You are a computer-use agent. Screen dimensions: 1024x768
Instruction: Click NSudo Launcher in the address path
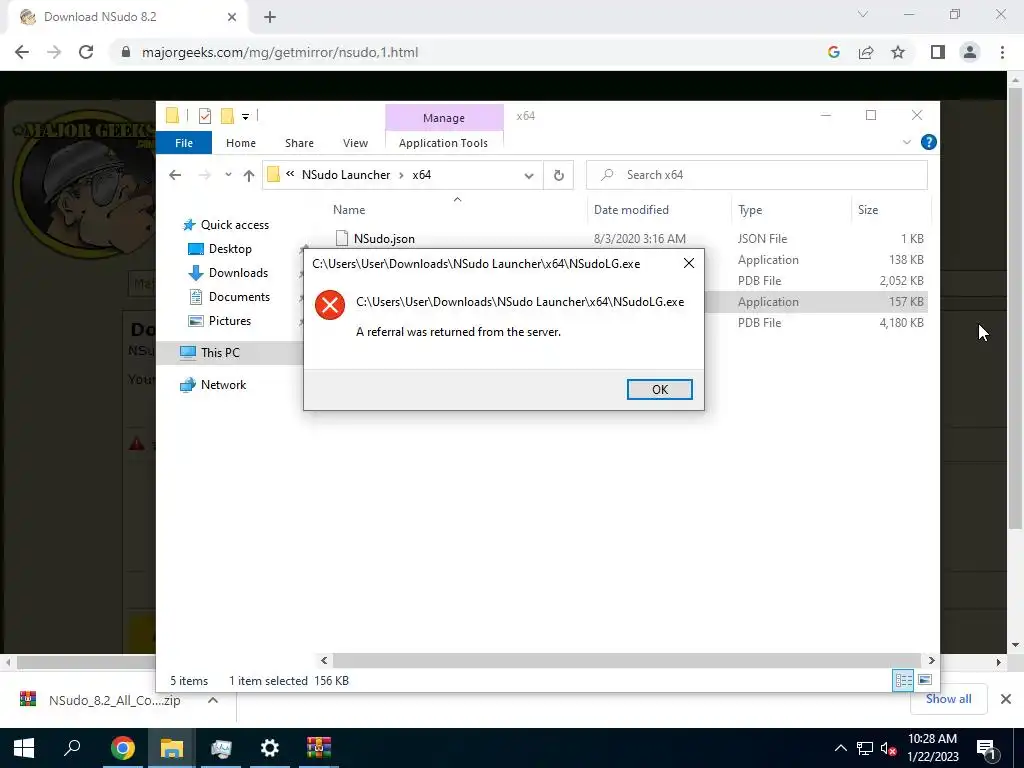click(345, 175)
